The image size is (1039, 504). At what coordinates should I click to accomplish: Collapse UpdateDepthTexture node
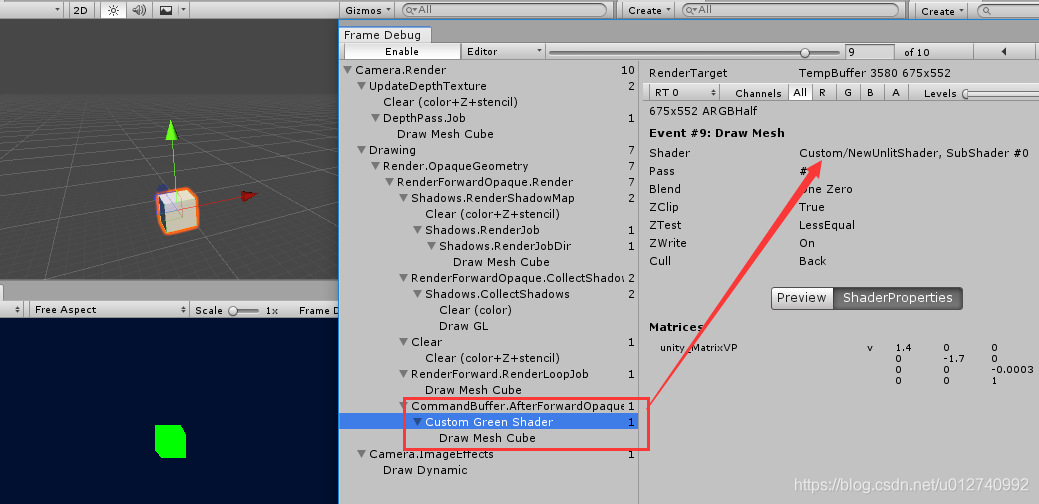point(362,86)
